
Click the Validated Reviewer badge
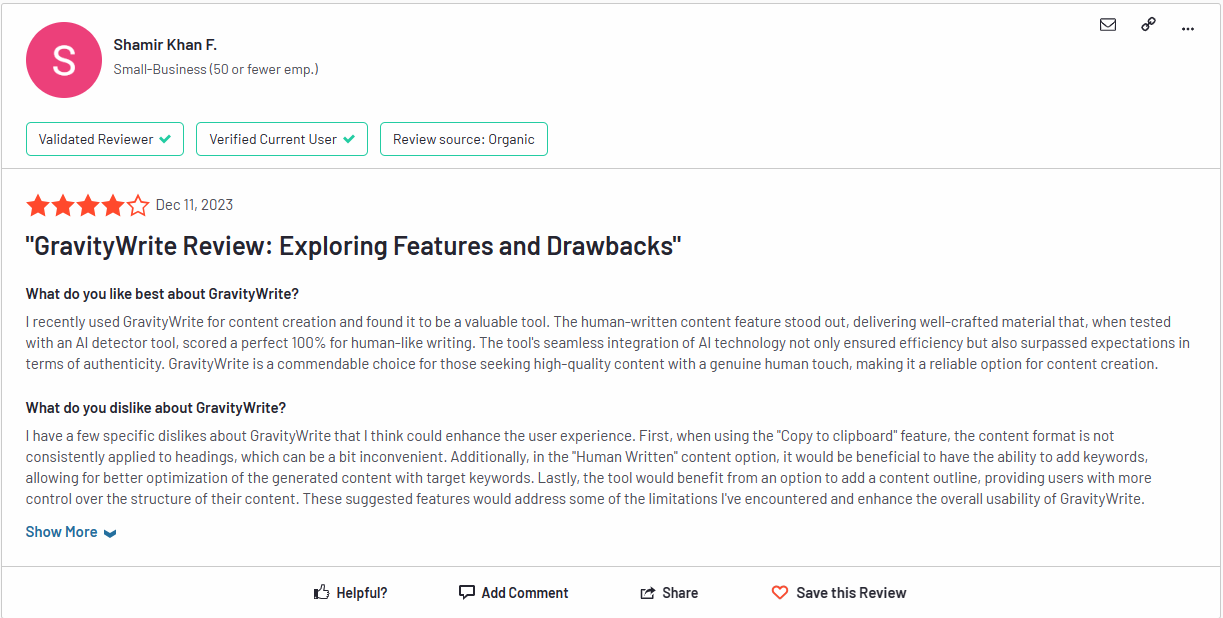pos(105,139)
